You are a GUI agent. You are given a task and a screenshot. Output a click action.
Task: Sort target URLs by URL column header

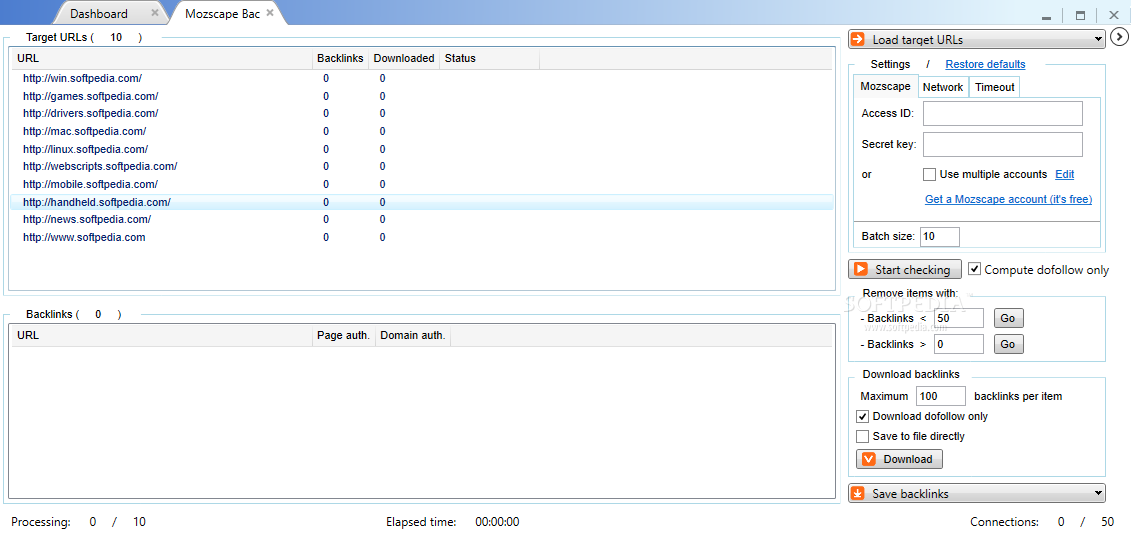point(162,58)
